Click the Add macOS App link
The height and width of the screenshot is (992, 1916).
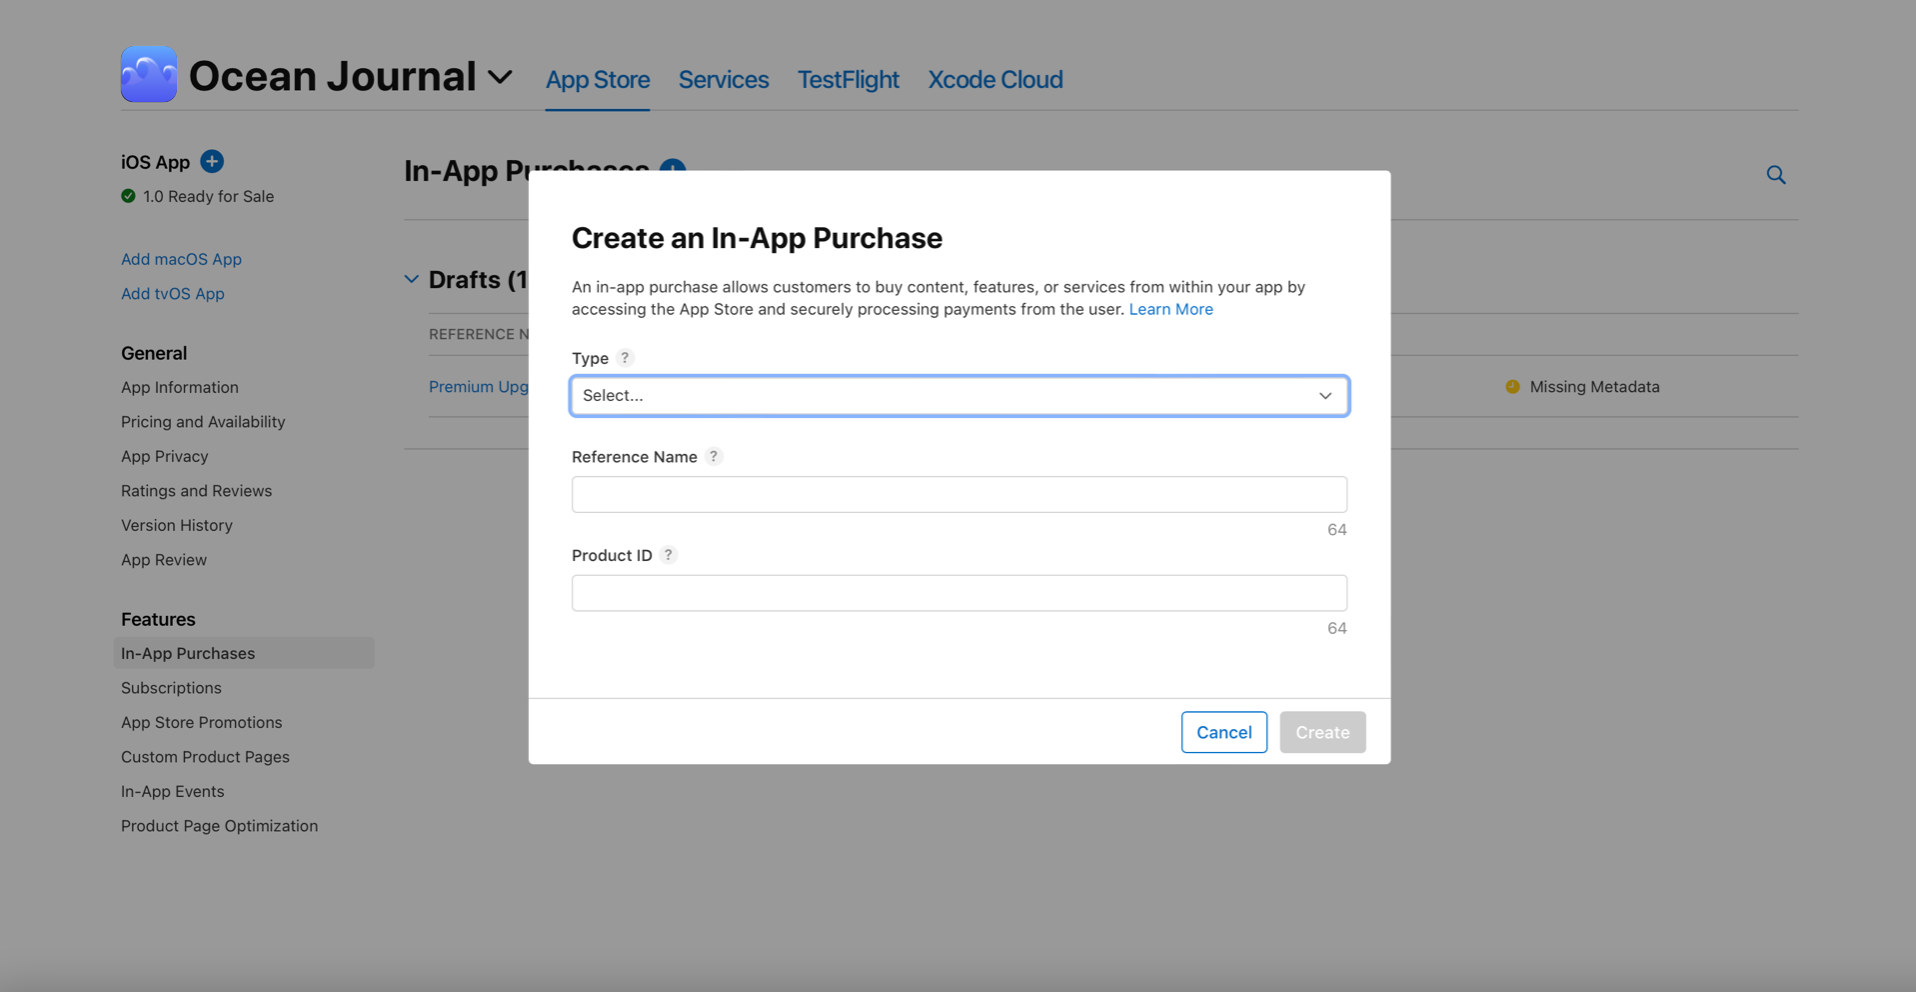pos(181,258)
